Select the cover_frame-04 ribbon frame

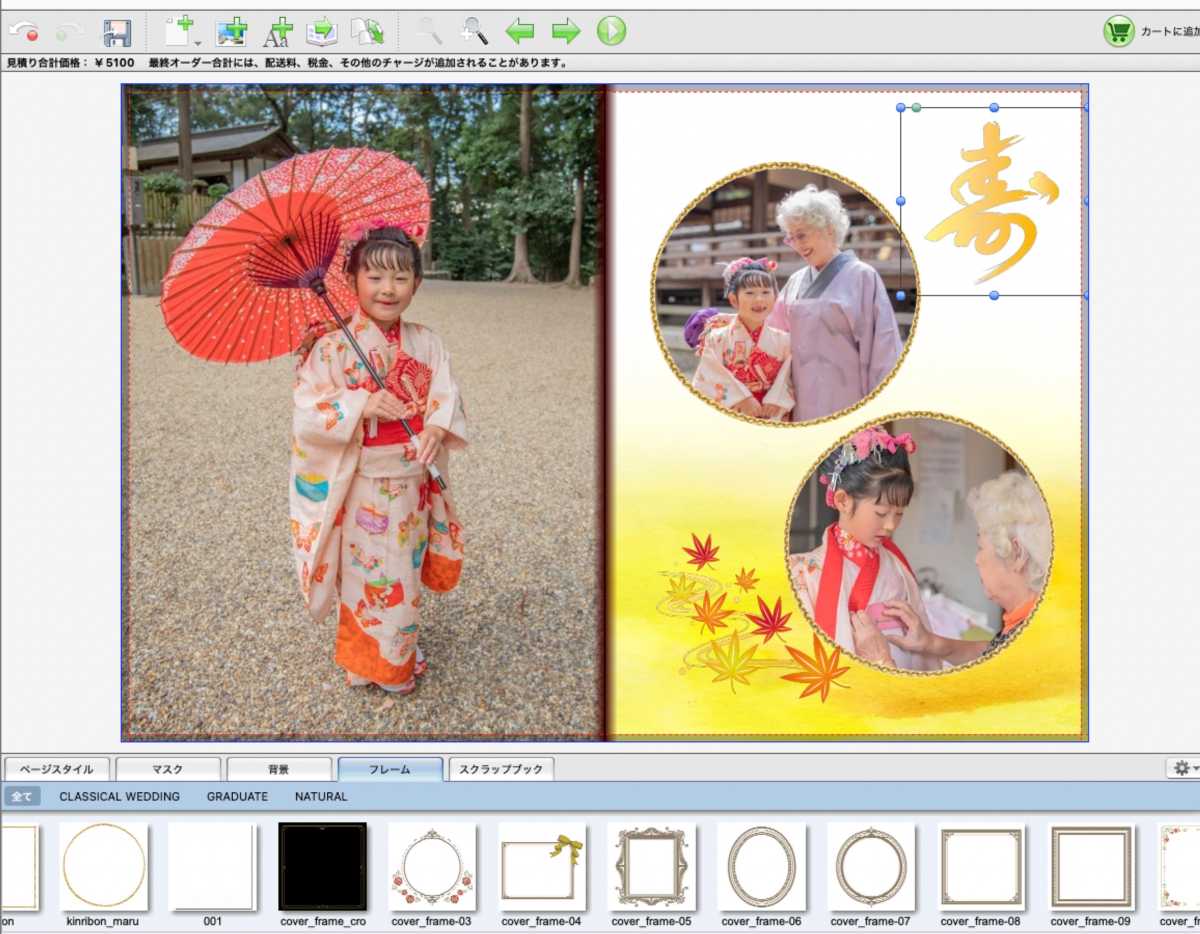pyautogui.click(x=541, y=866)
